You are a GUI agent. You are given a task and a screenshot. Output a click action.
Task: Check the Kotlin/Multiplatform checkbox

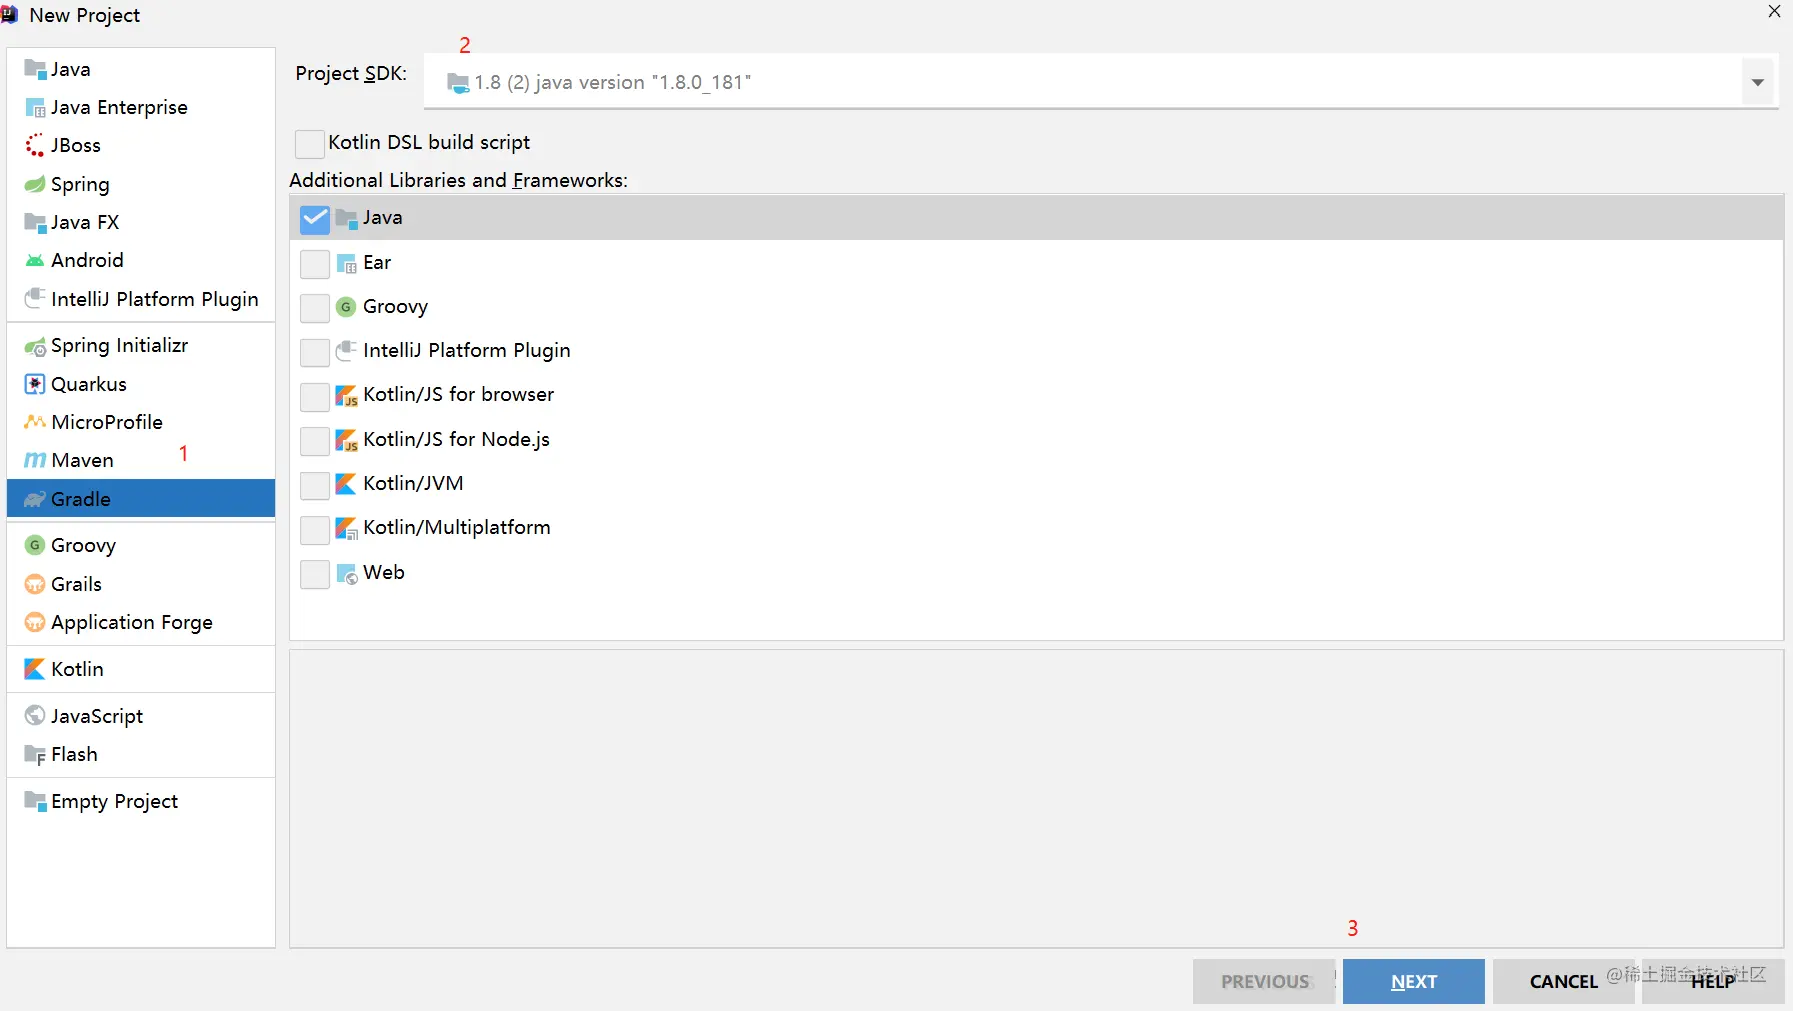(315, 528)
